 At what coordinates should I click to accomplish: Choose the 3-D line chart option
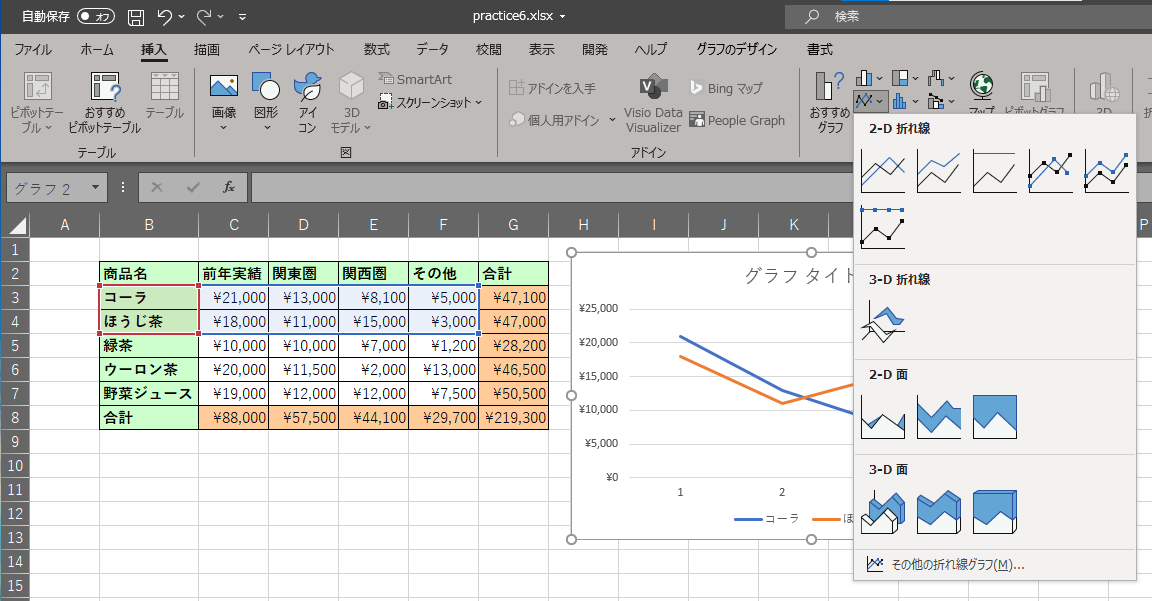coord(883,322)
